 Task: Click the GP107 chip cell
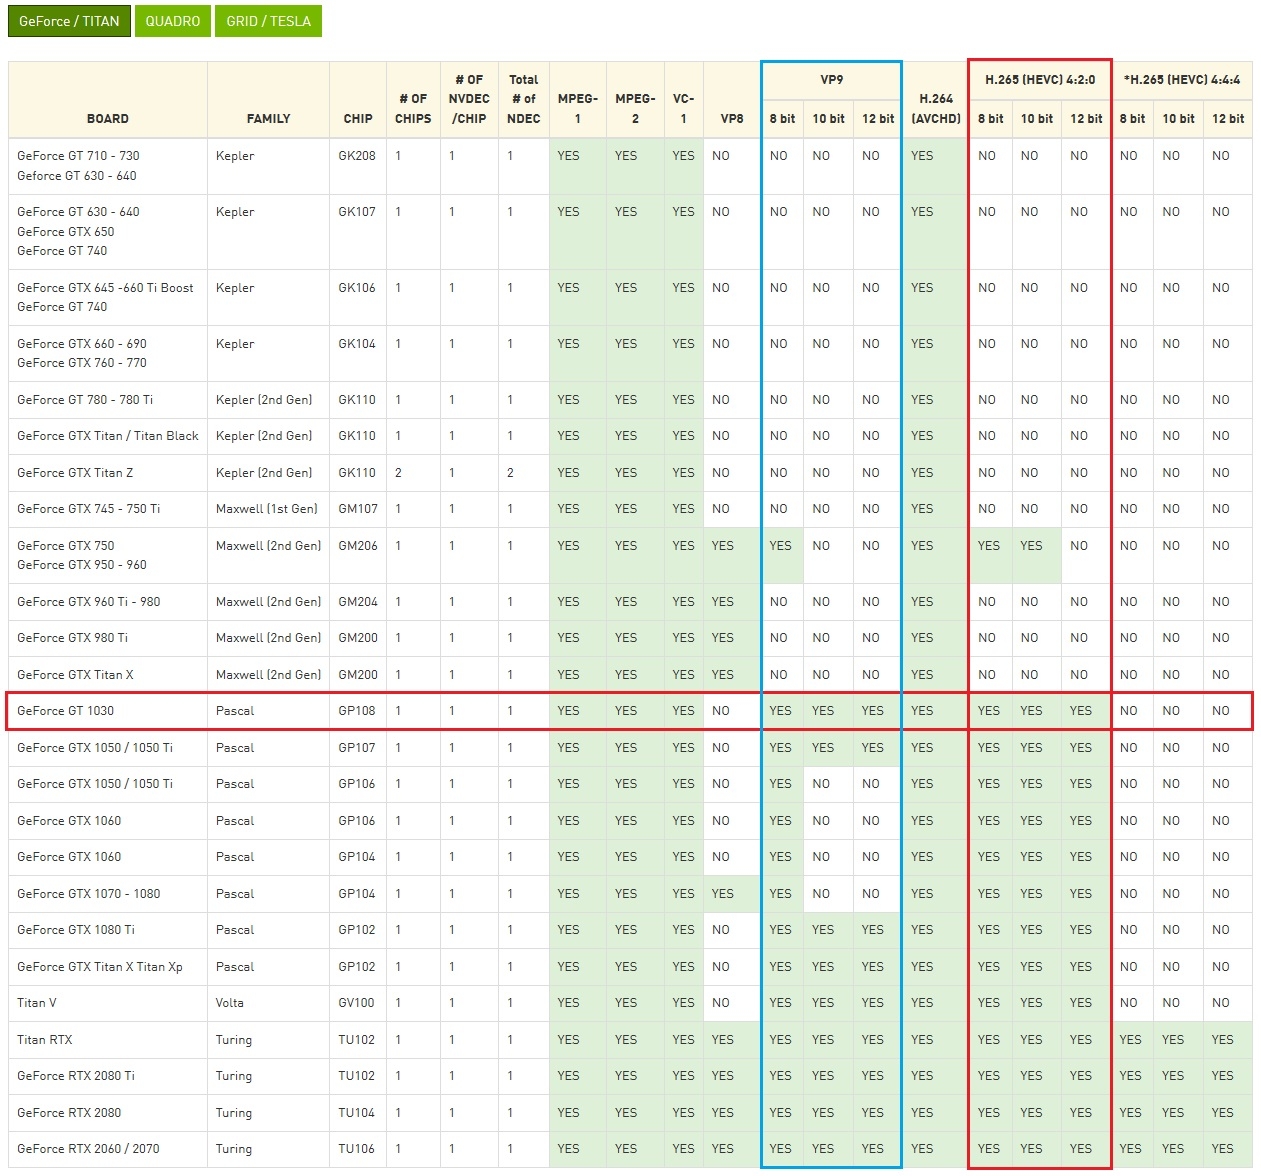358,748
